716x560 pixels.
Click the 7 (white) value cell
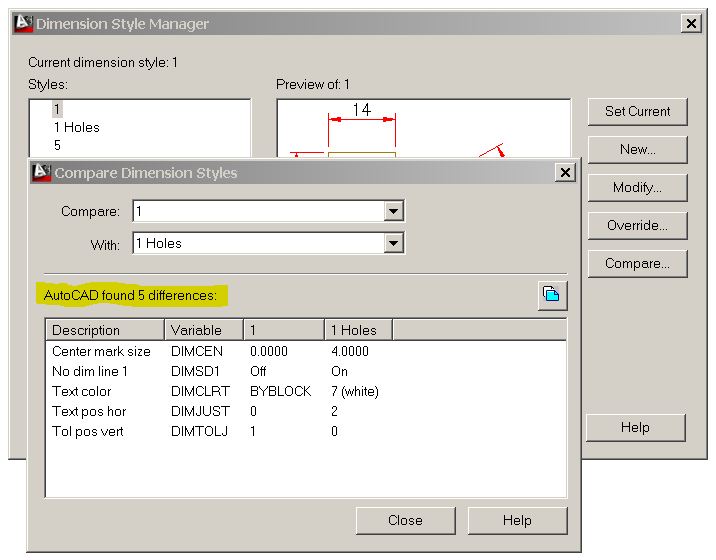[x=355, y=391]
